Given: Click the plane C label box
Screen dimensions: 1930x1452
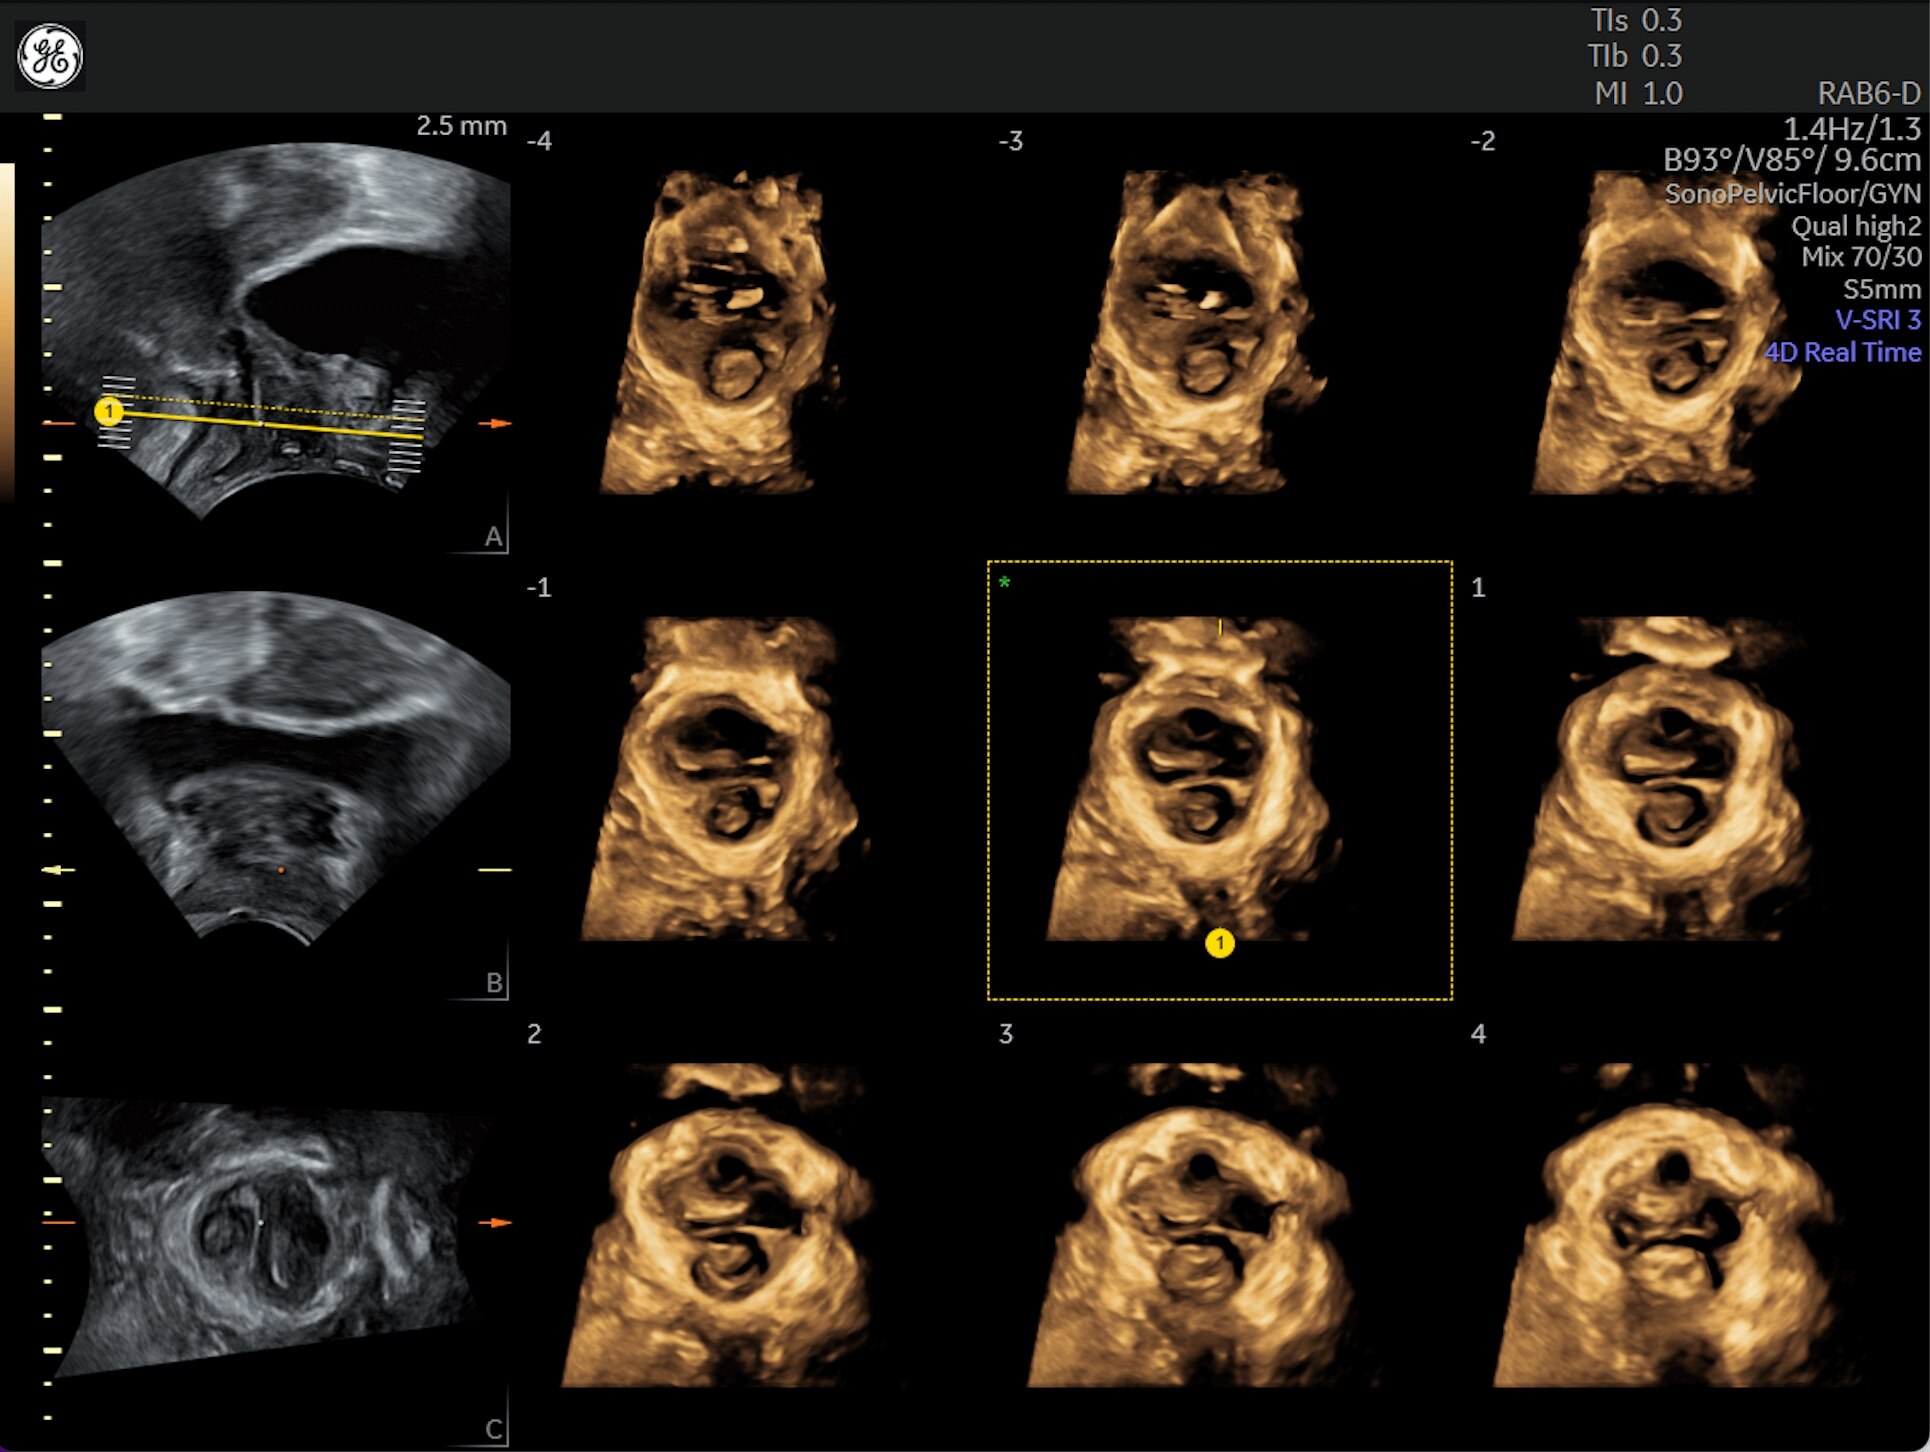Looking at the screenshot, I should [x=493, y=1429].
